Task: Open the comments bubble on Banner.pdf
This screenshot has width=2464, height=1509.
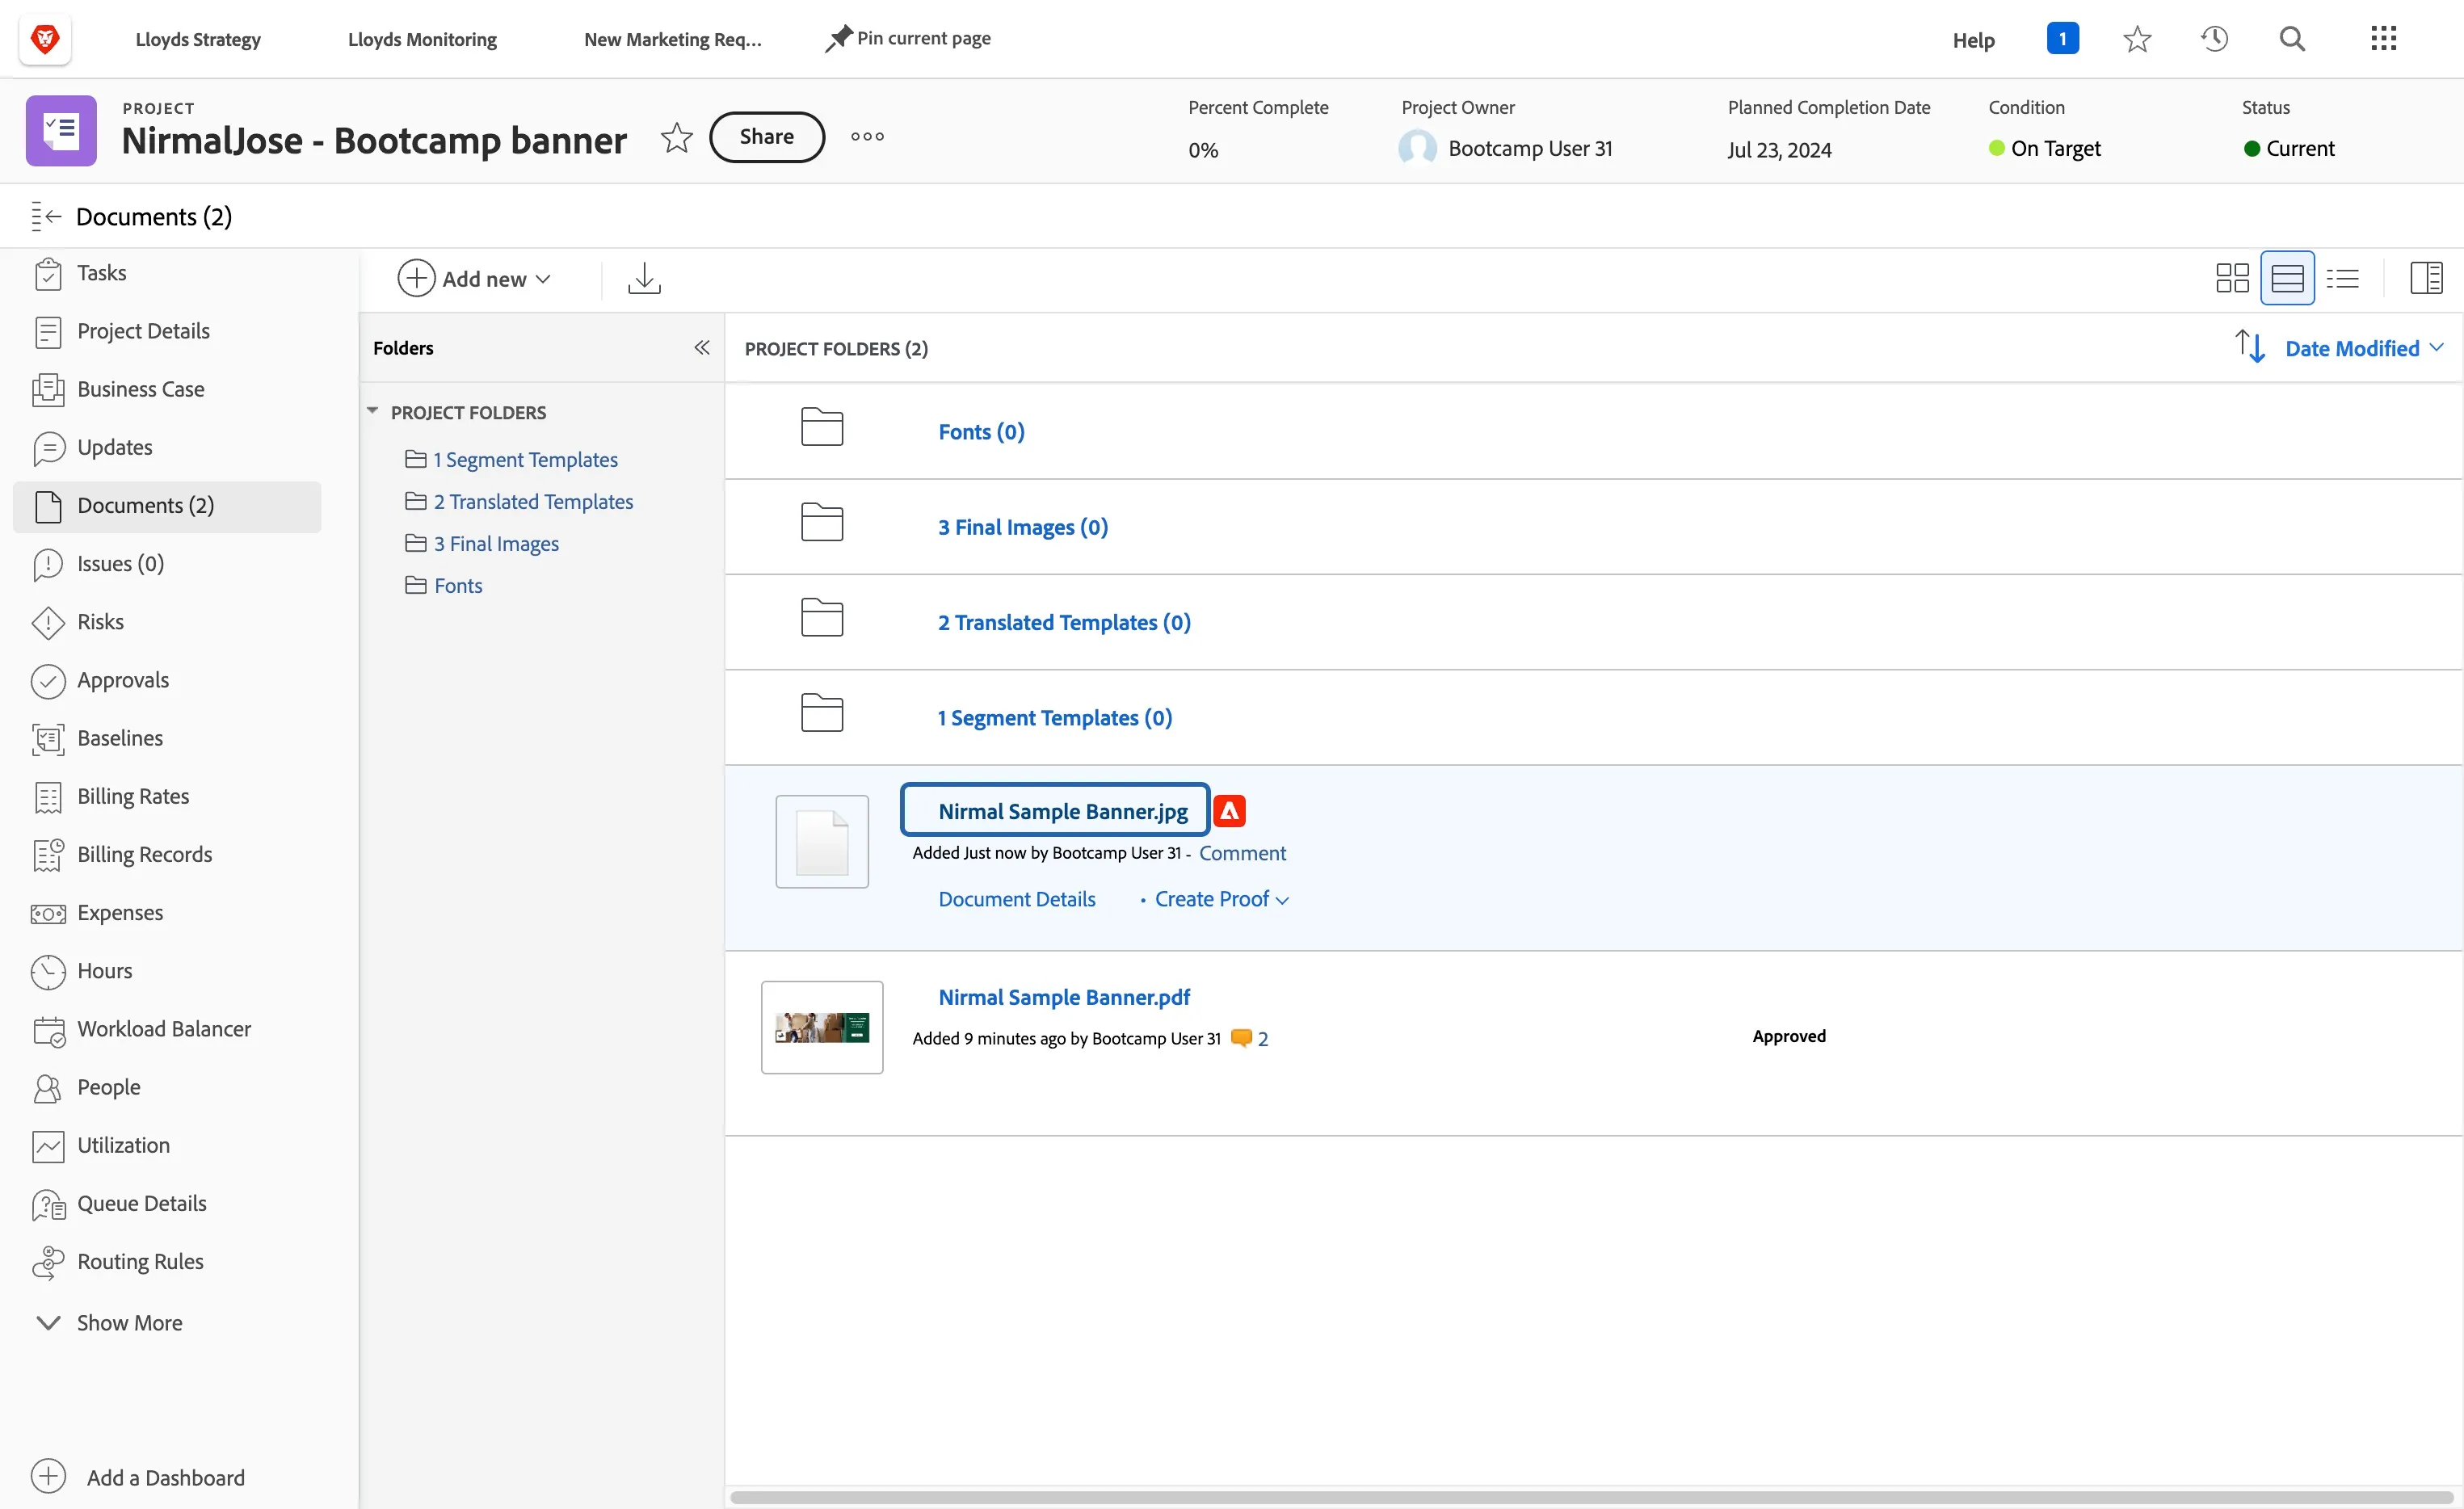Action: click(x=1241, y=1038)
